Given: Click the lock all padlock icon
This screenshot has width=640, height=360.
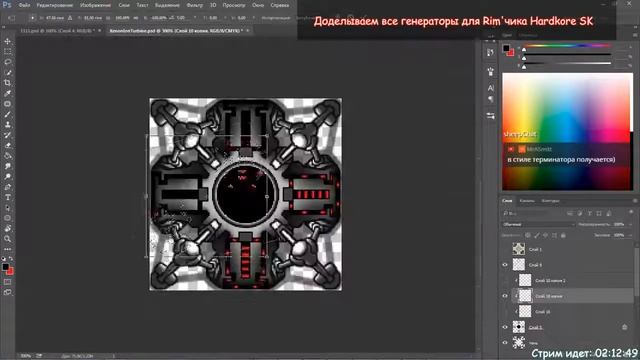Looking at the screenshot, I should coord(563,236).
